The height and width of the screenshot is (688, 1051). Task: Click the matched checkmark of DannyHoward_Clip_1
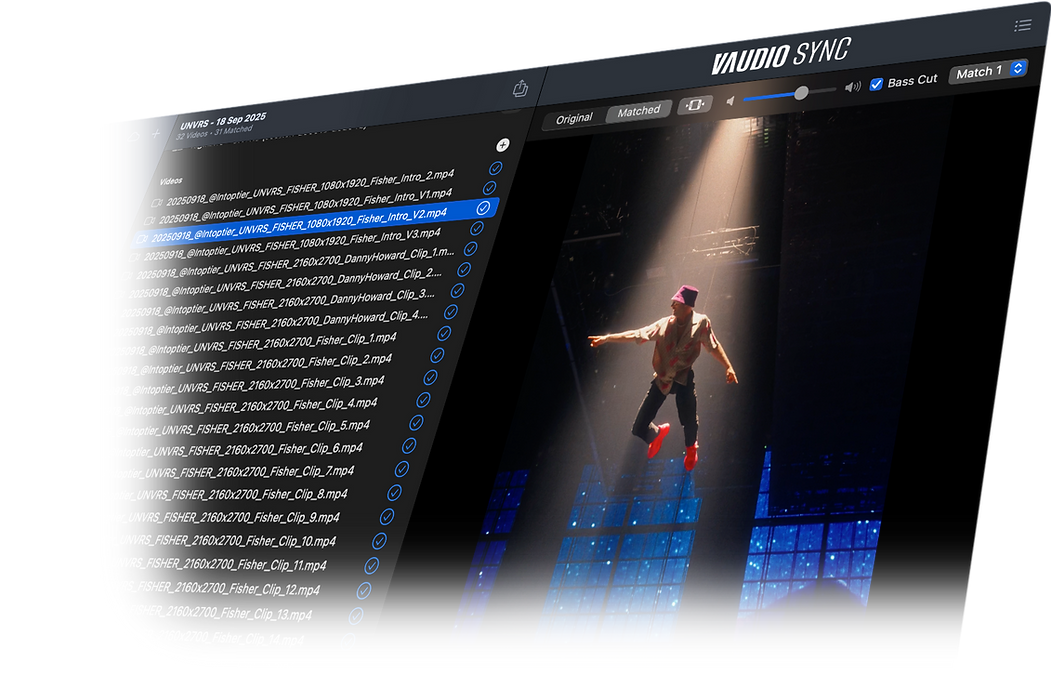(471, 249)
